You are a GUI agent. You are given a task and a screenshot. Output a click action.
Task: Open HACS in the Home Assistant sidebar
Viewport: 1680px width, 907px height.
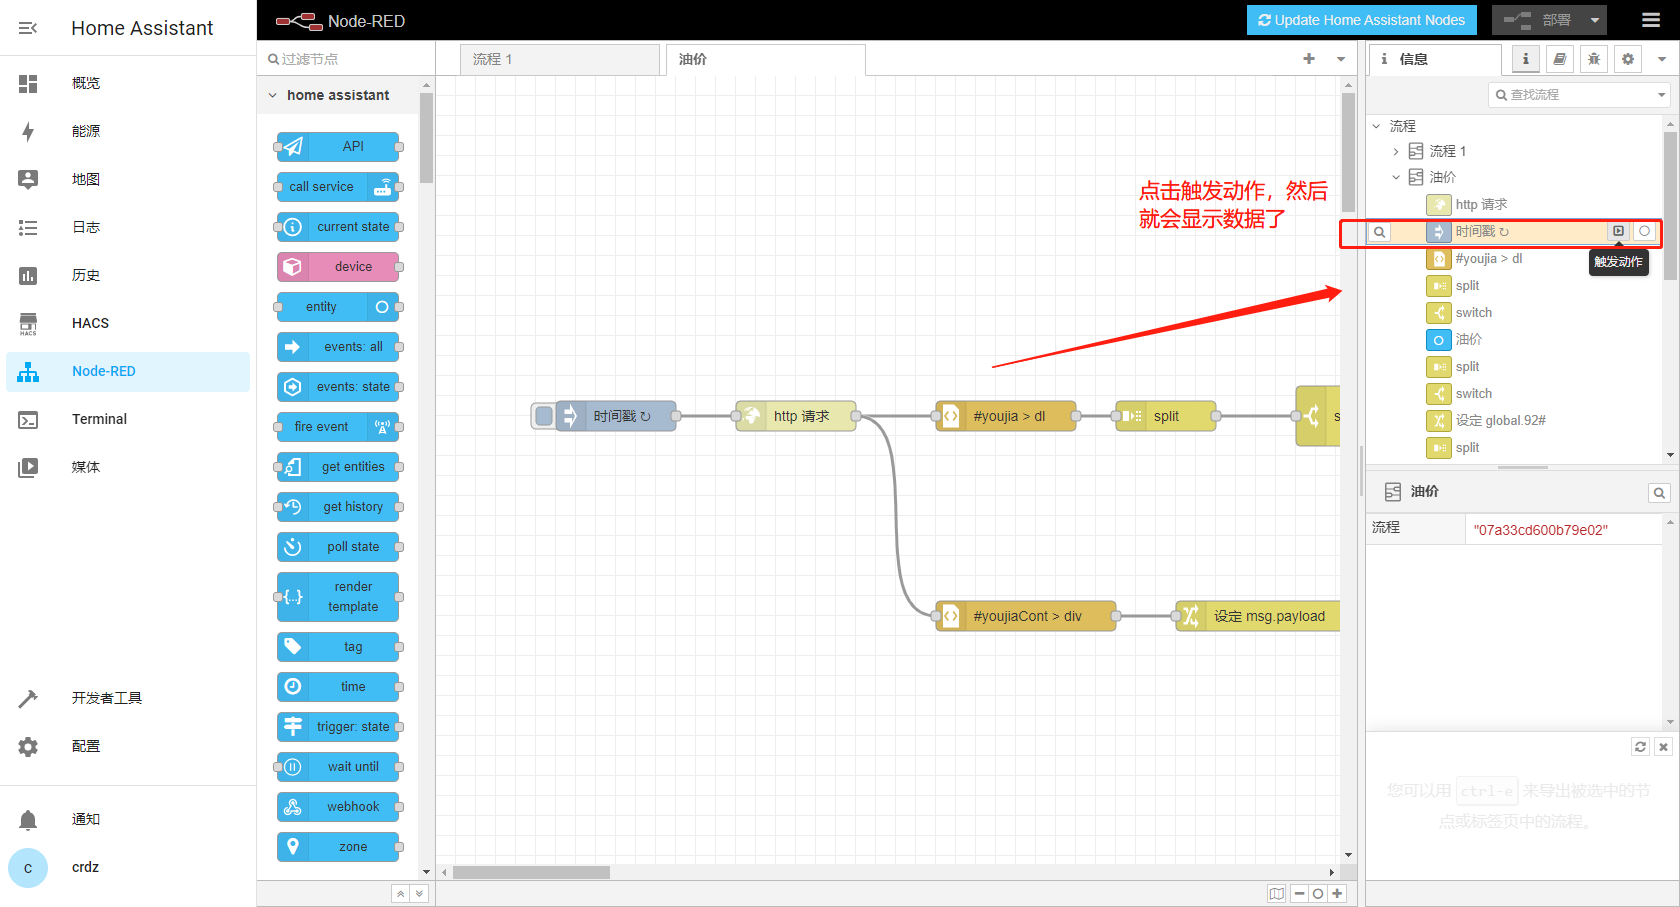pyautogui.click(x=90, y=323)
